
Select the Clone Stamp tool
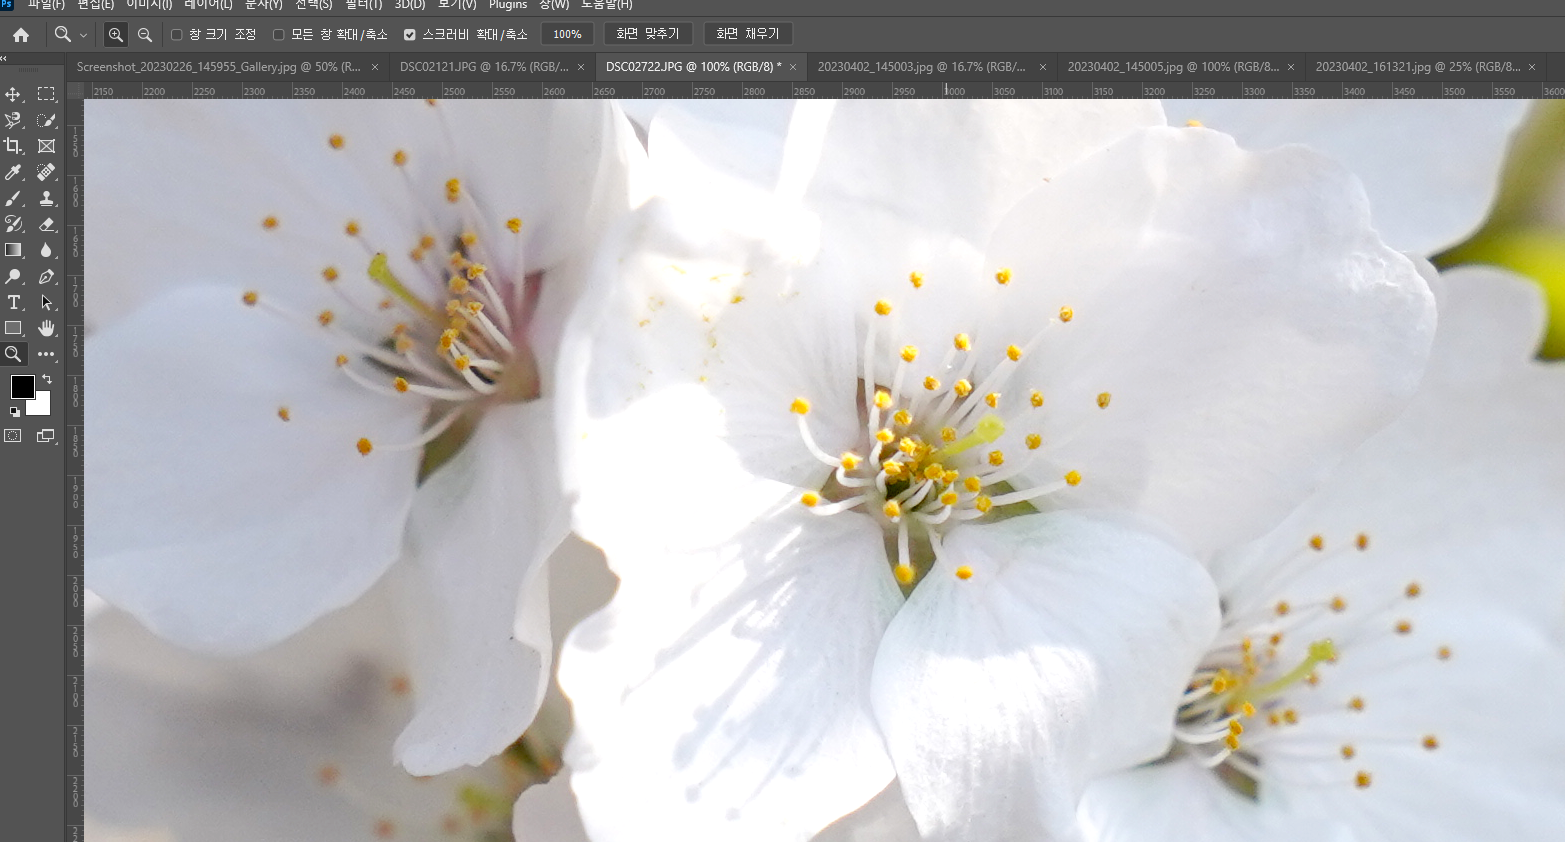click(46, 198)
